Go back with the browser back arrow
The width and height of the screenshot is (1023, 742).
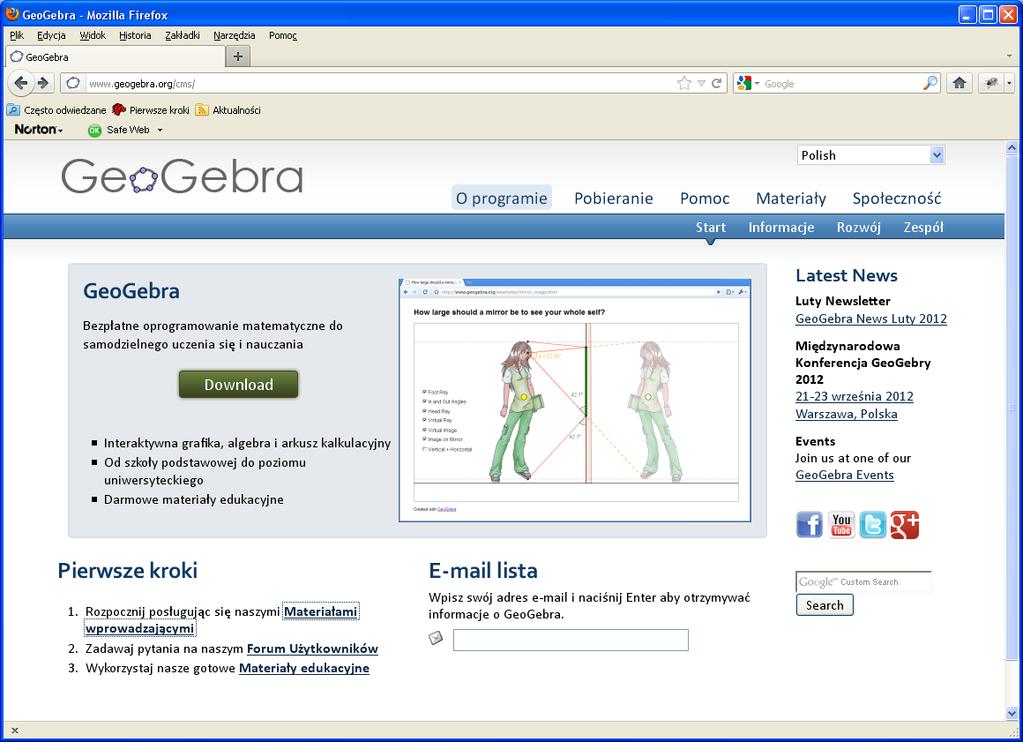(x=21, y=83)
